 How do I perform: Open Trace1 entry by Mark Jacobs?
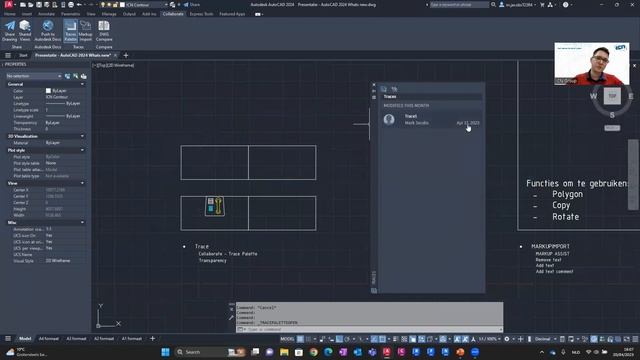(432, 119)
